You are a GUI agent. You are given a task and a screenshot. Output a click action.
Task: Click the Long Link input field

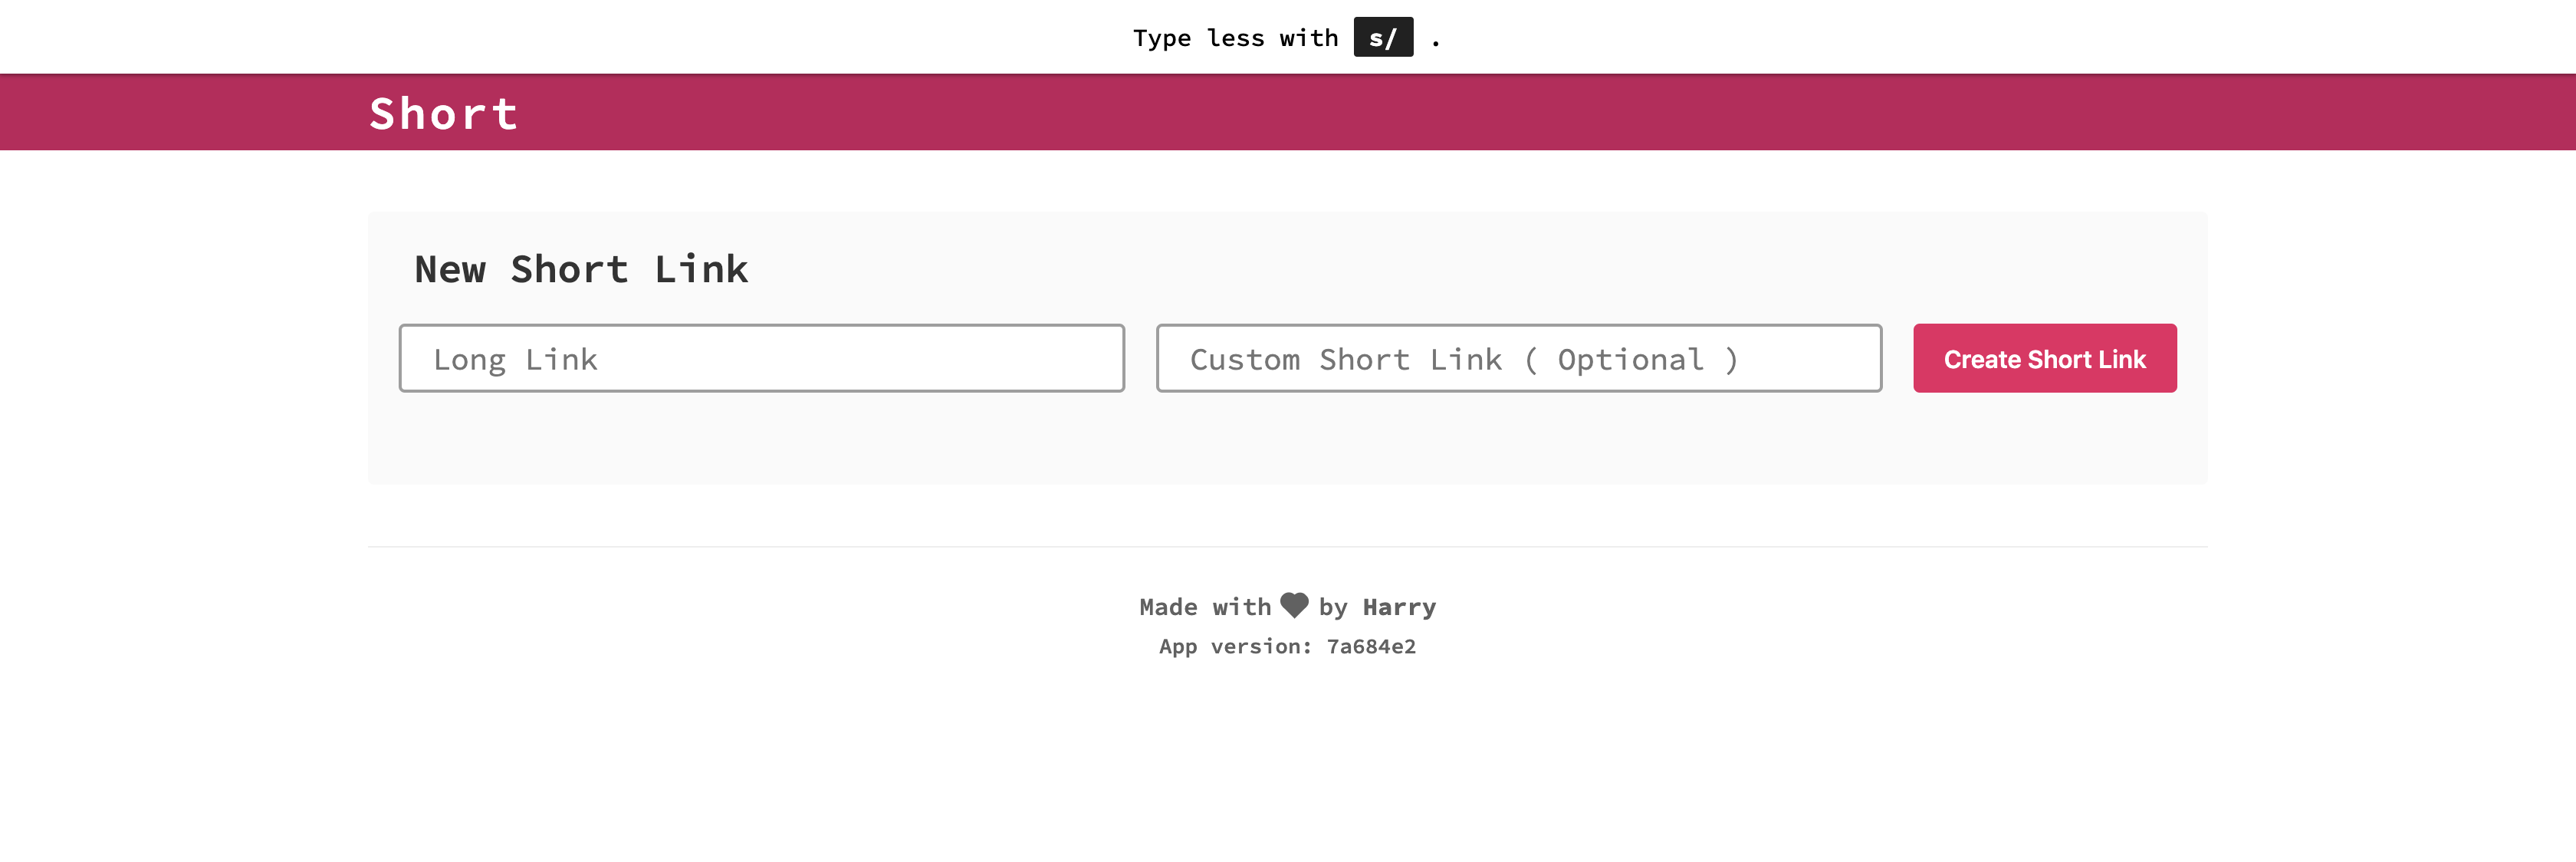pyautogui.click(x=761, y=358)
